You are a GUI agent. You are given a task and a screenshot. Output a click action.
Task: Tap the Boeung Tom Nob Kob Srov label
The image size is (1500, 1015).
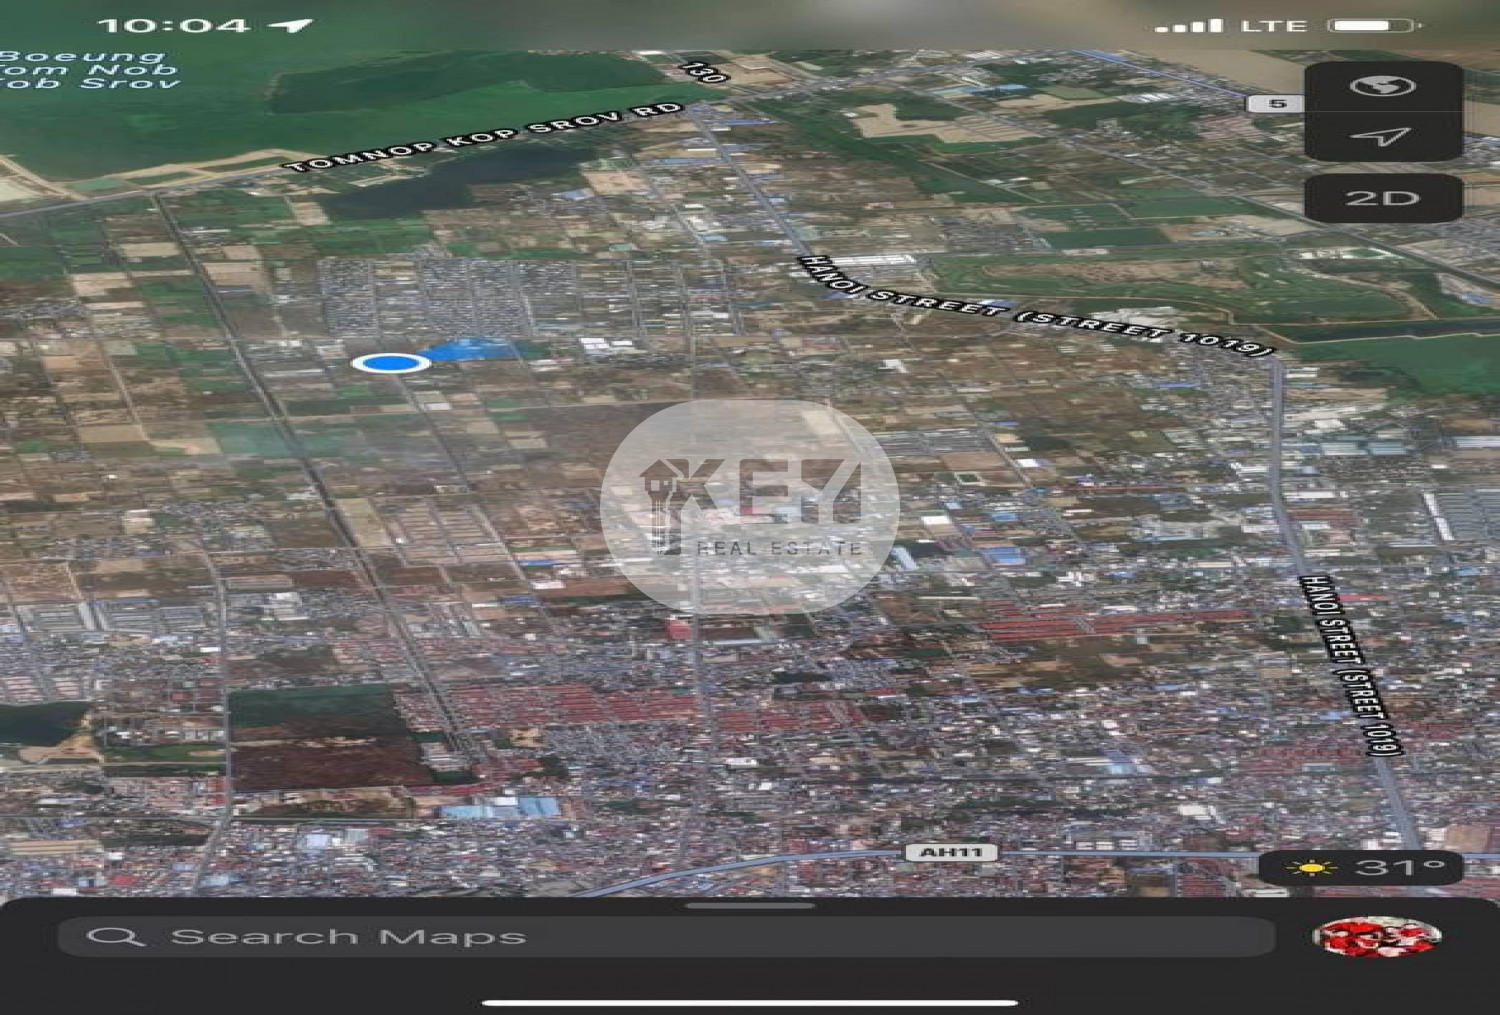[90, 70]
